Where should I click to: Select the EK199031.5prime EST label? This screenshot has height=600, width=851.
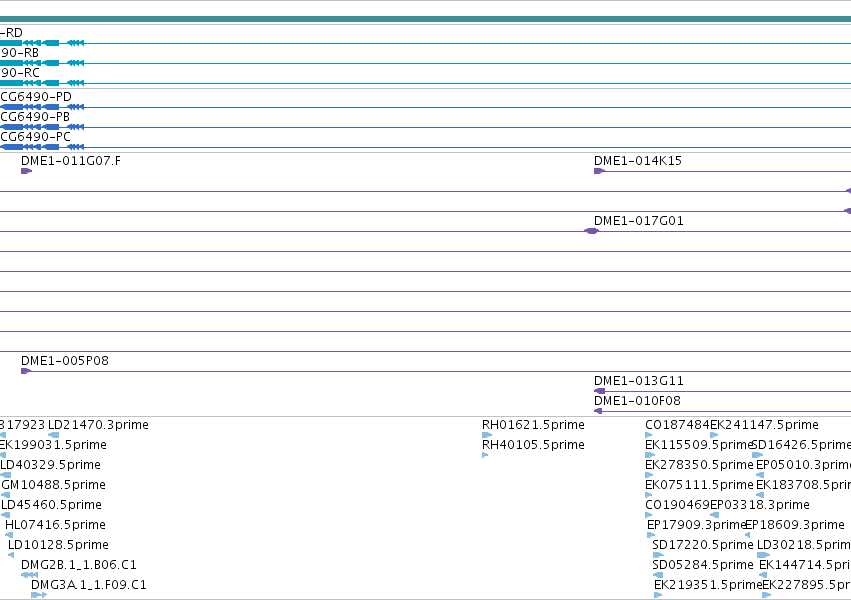pyautogui.click(x=53, y=445)
